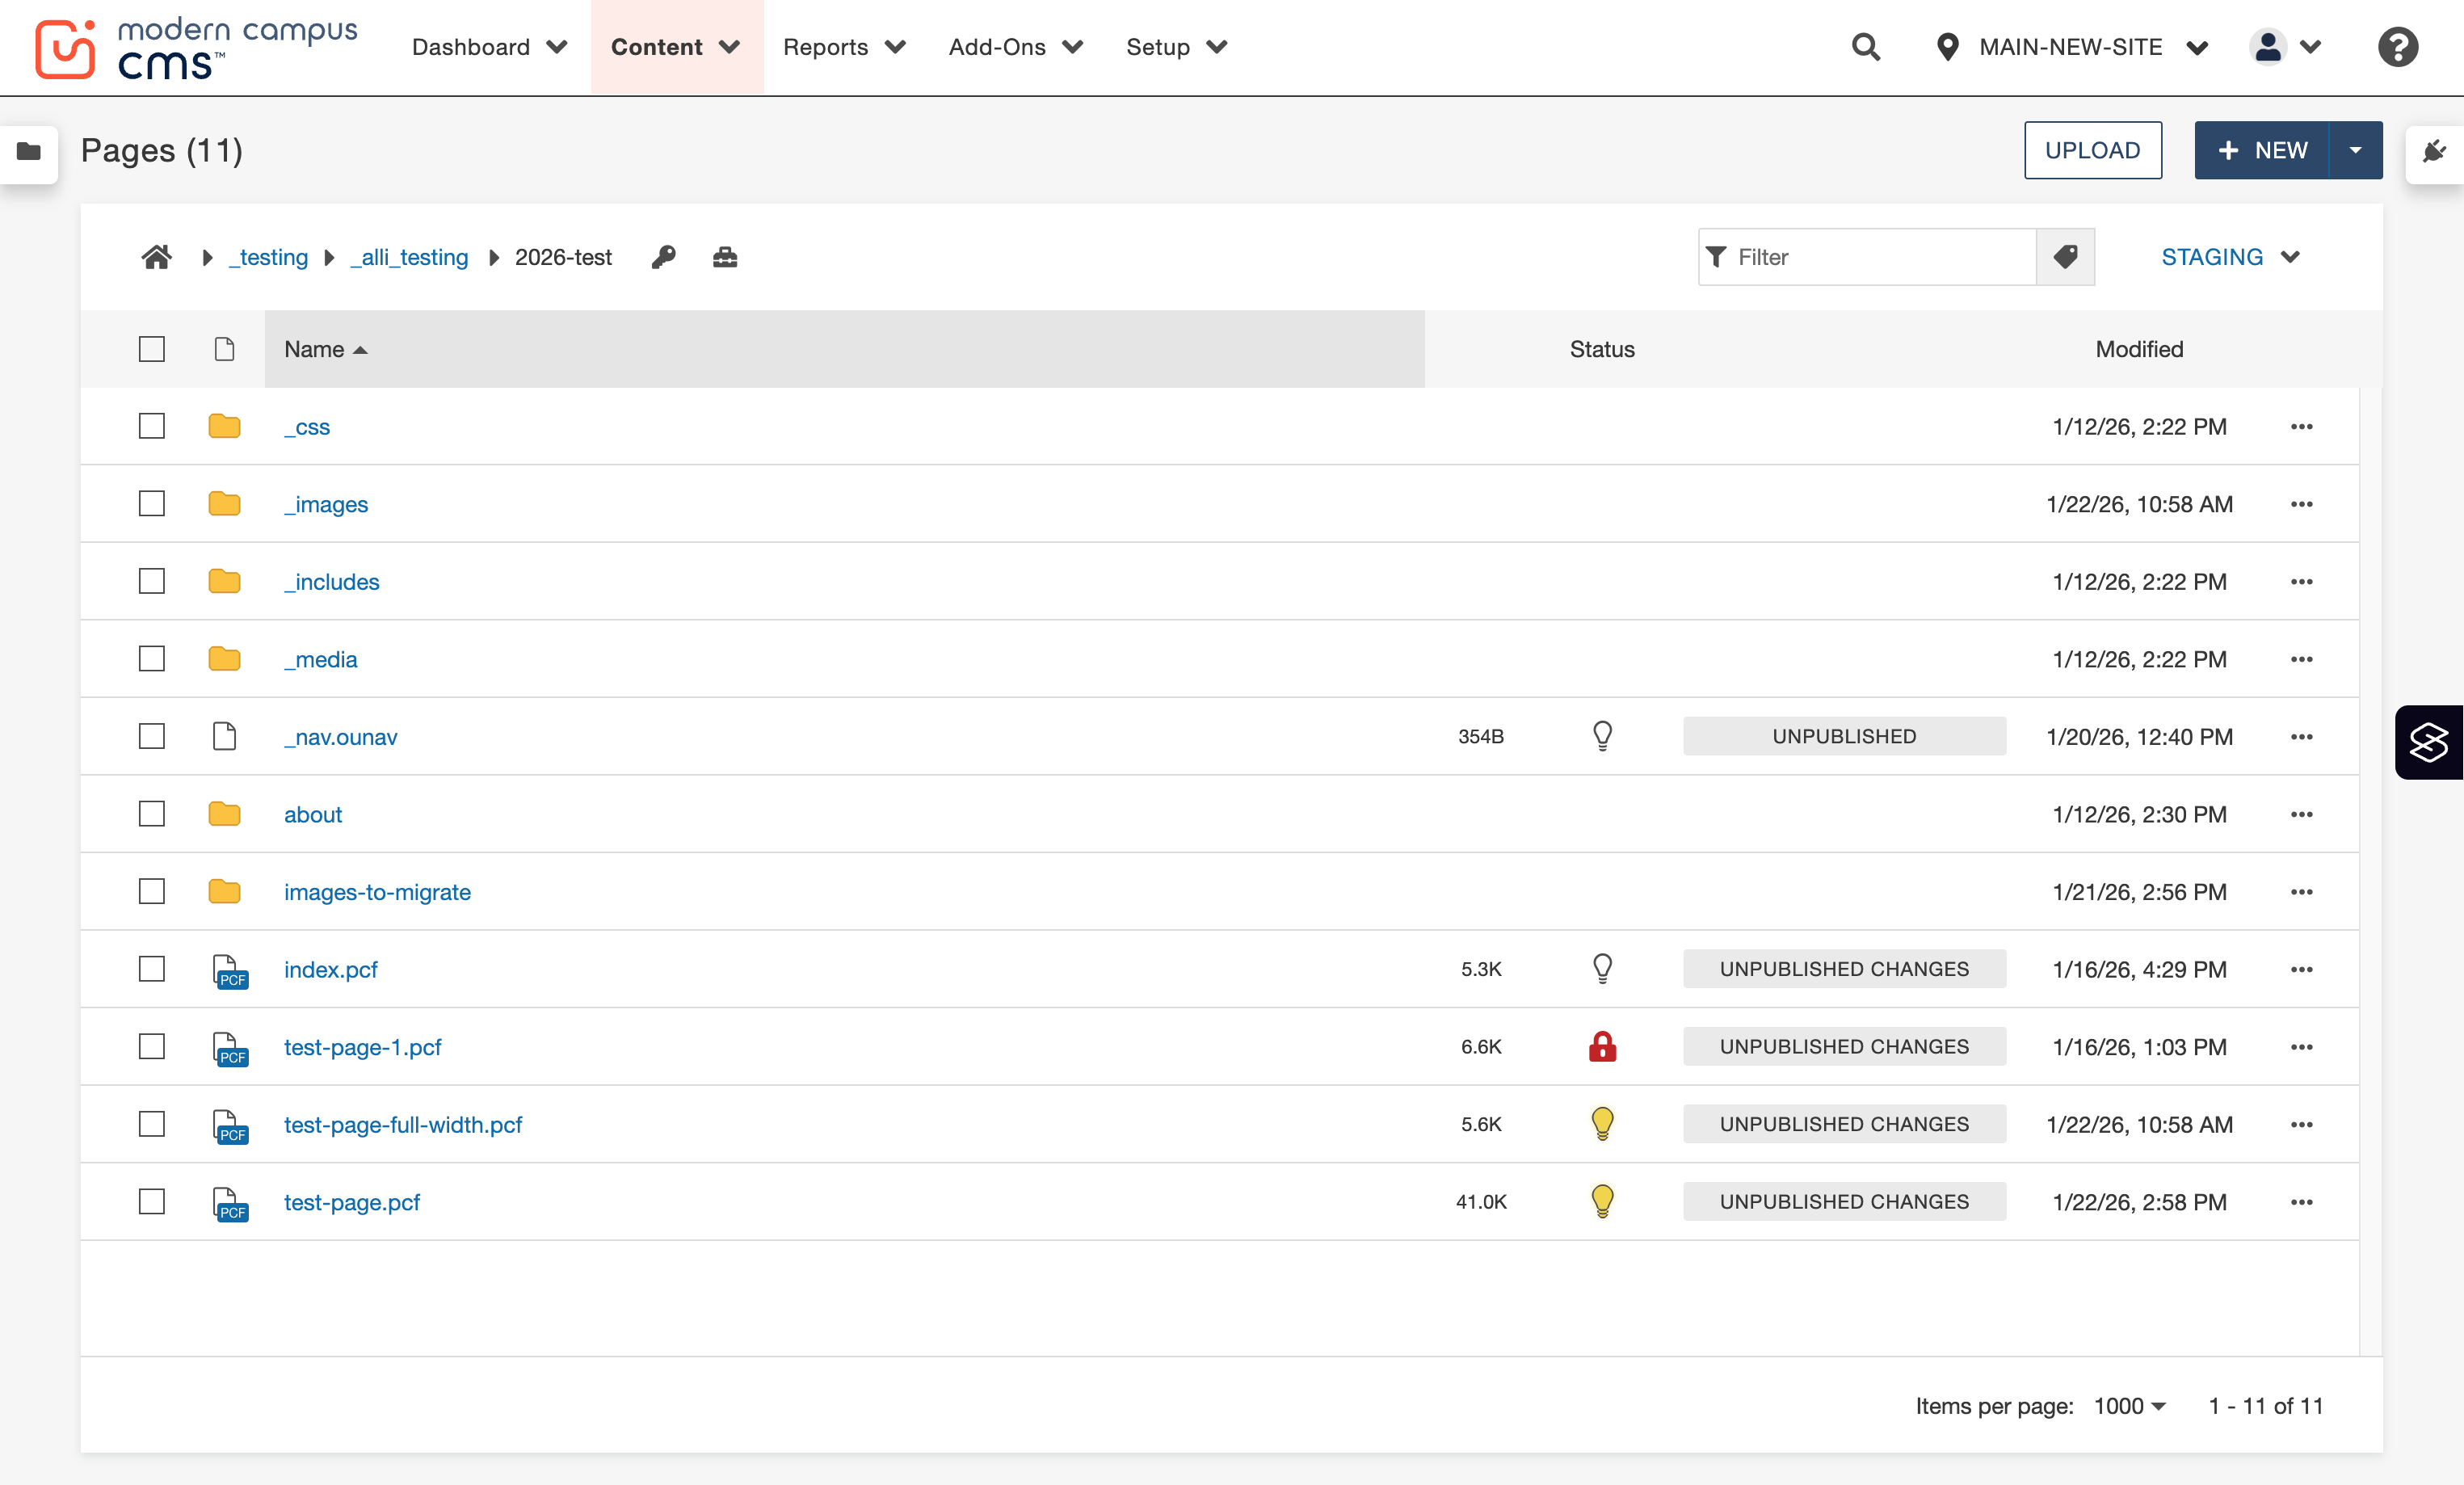Click lightbulb status for index.pcf
This screenshot has width=2464, height=1485.
pyautogui.click(x=1602, y=969)
